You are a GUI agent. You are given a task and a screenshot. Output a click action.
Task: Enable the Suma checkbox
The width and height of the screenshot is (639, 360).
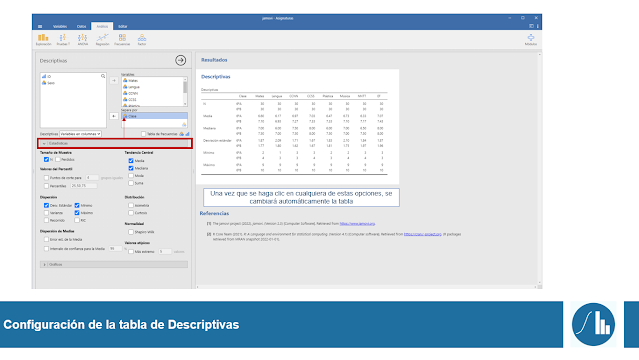[x=131, y=183]
